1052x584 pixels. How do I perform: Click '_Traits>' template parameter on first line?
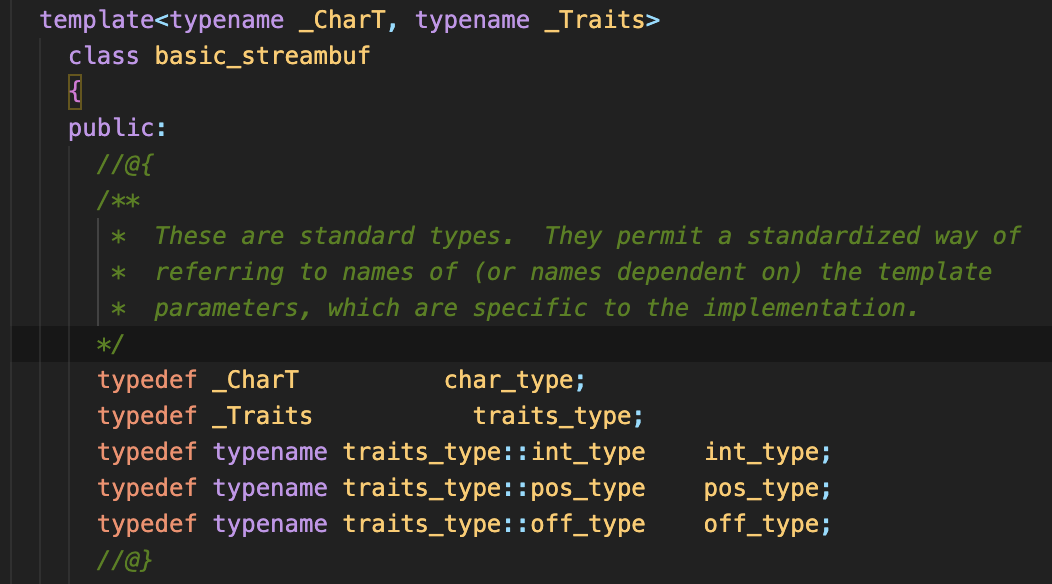(x=602, y=20)
